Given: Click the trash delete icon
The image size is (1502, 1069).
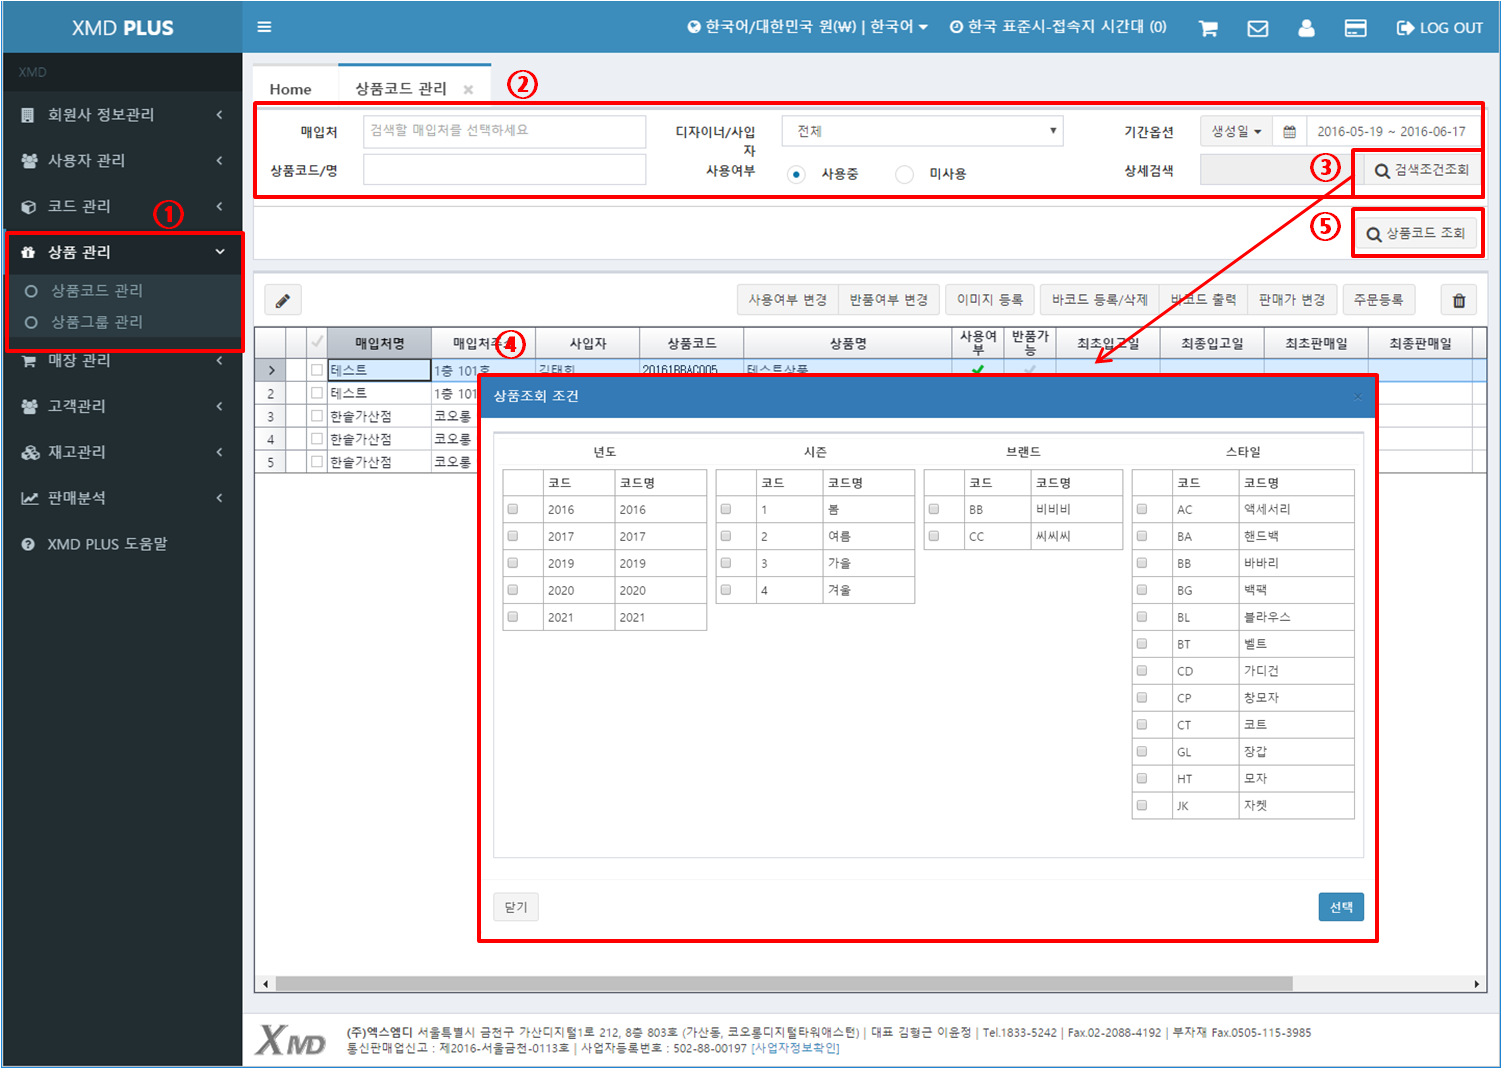Looking at the screenshot, I should 1459,300.
